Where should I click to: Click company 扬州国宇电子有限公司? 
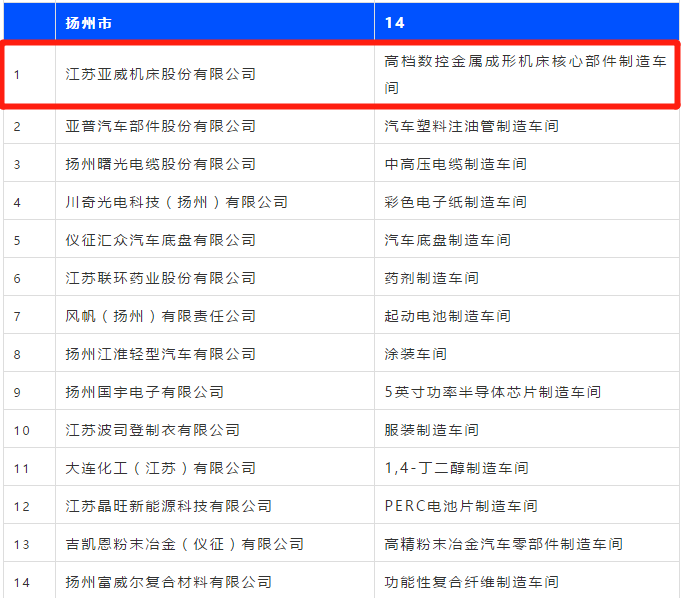click(145, 392)
